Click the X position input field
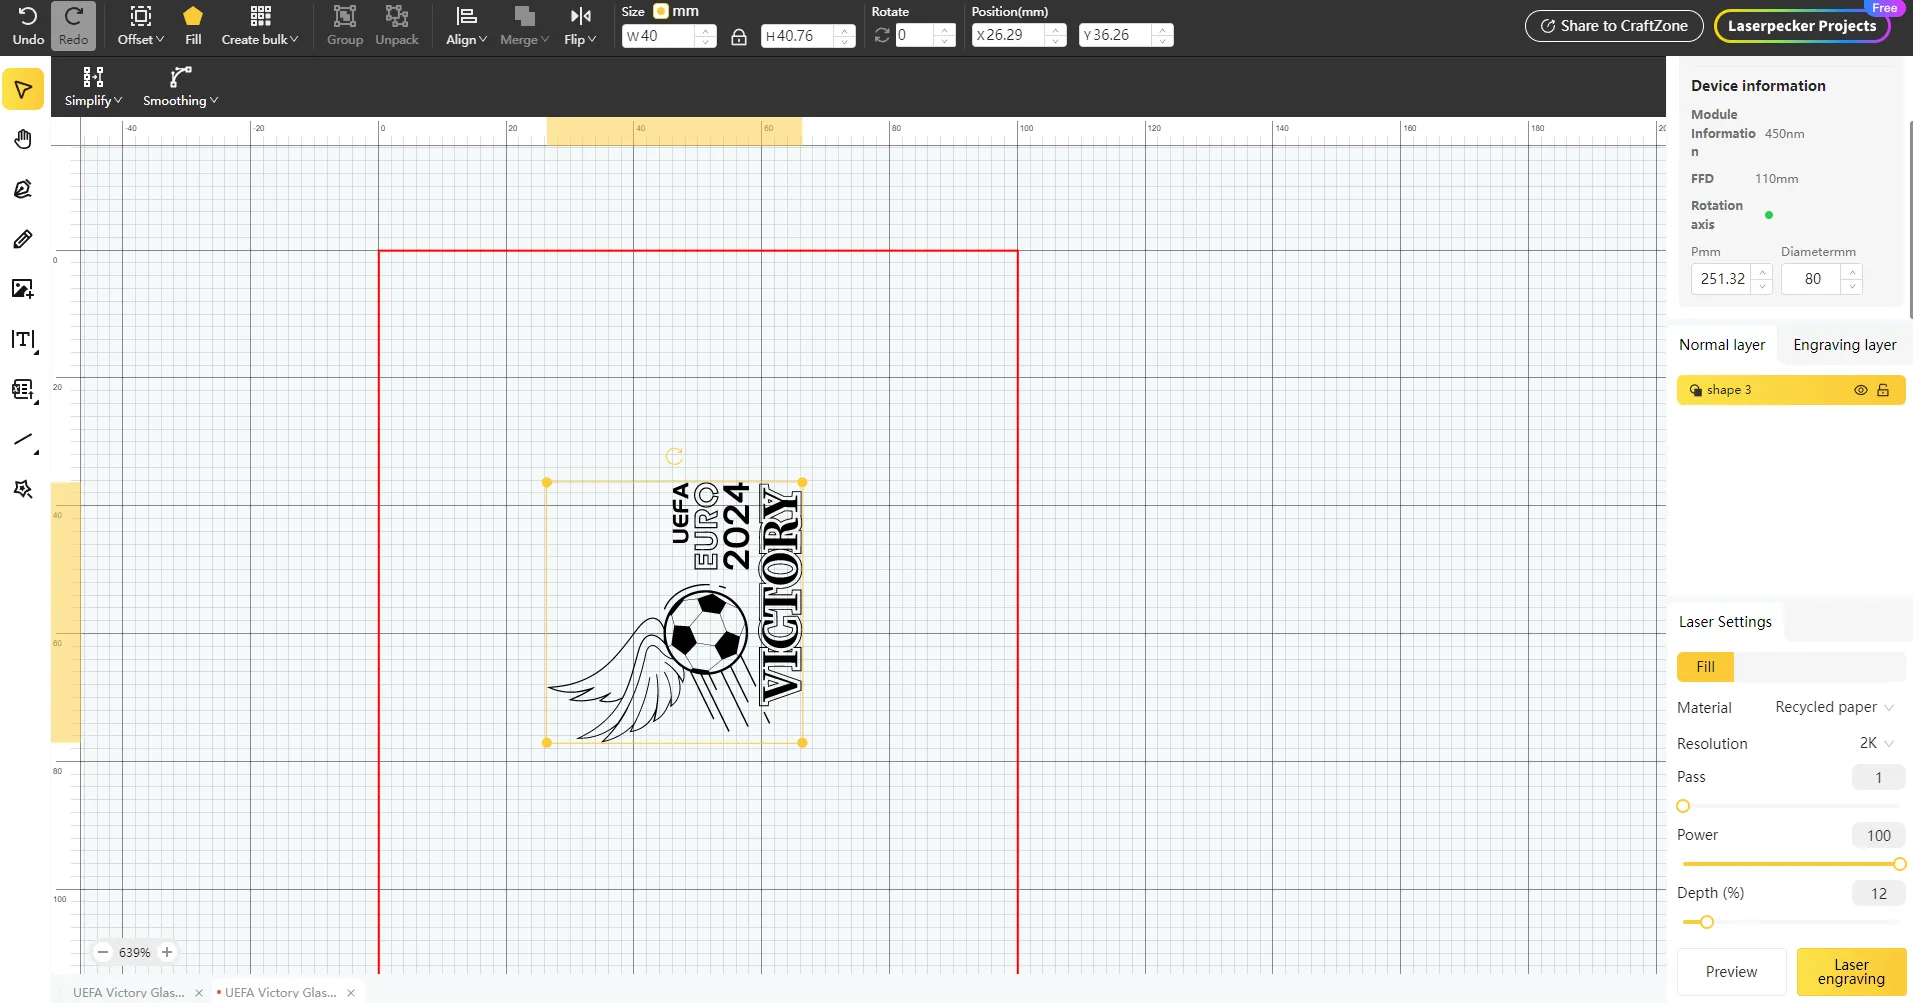Screen dimensions: 1913x1003 [1019, 35]
